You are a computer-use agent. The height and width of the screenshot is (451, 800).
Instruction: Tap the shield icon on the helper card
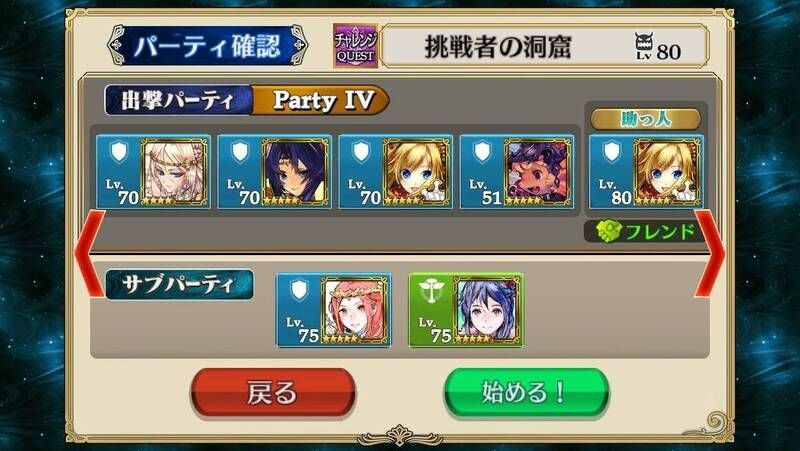(611, 152)
